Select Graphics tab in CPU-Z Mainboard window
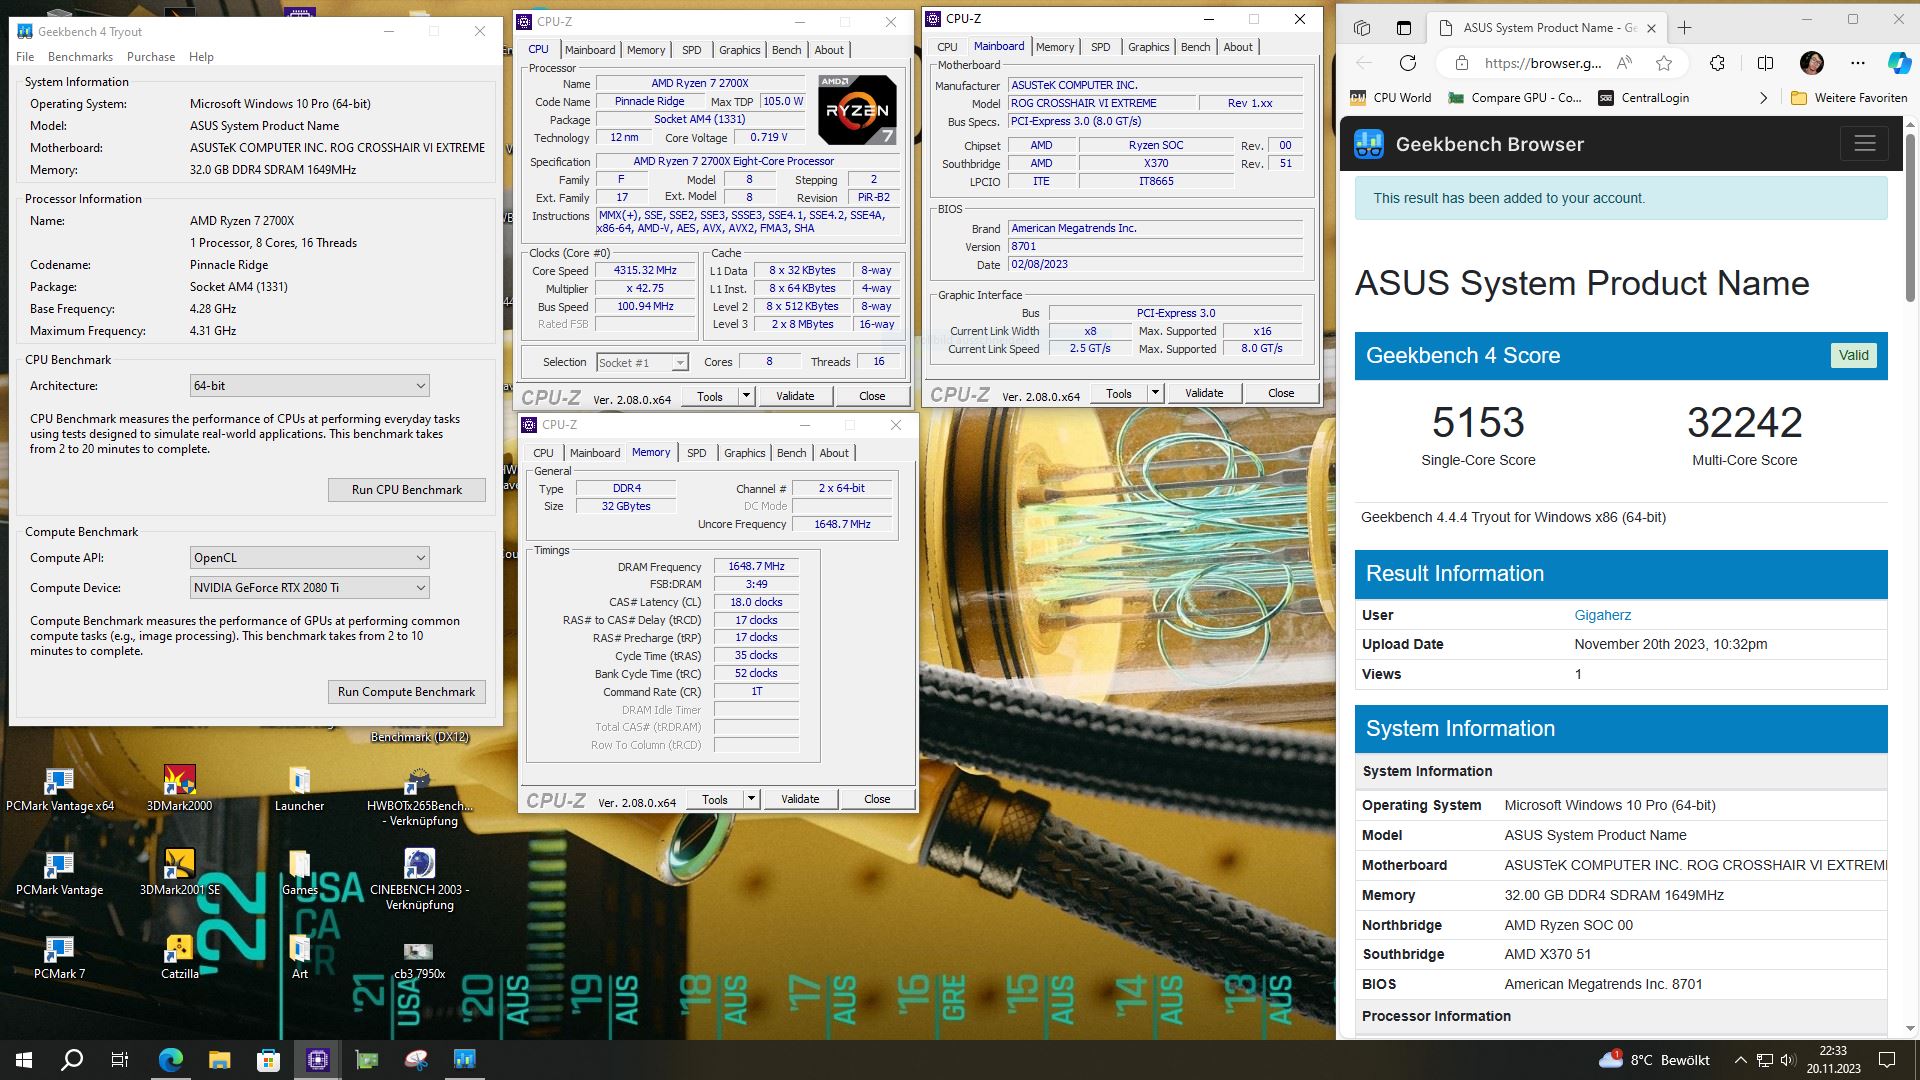The height and width of the screenshot is (1080, 1920). [1148, 47]
